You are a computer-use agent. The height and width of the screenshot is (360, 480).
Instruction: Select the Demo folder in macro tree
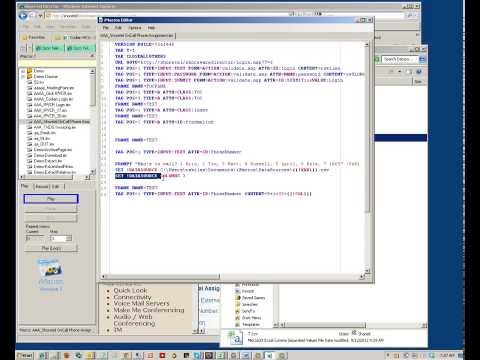[x=39, y=71]
